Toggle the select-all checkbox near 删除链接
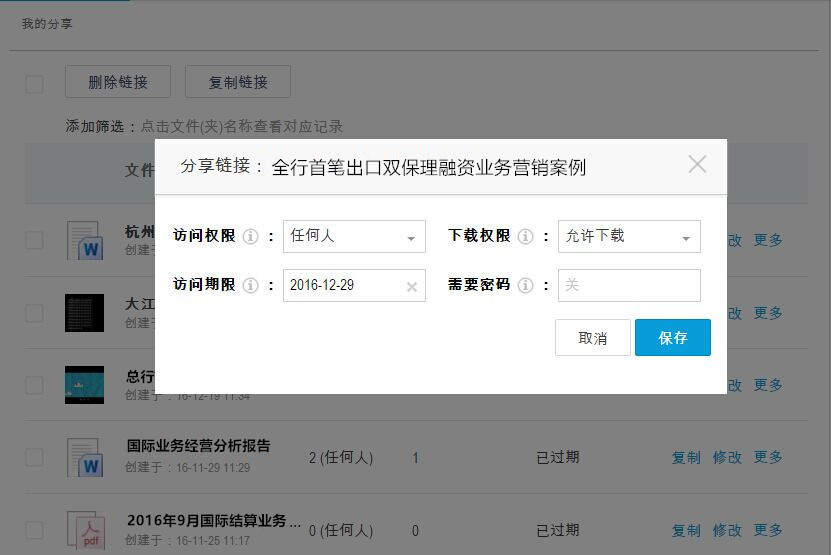Viewport: 831px width, 555px height. coord(34,83)
